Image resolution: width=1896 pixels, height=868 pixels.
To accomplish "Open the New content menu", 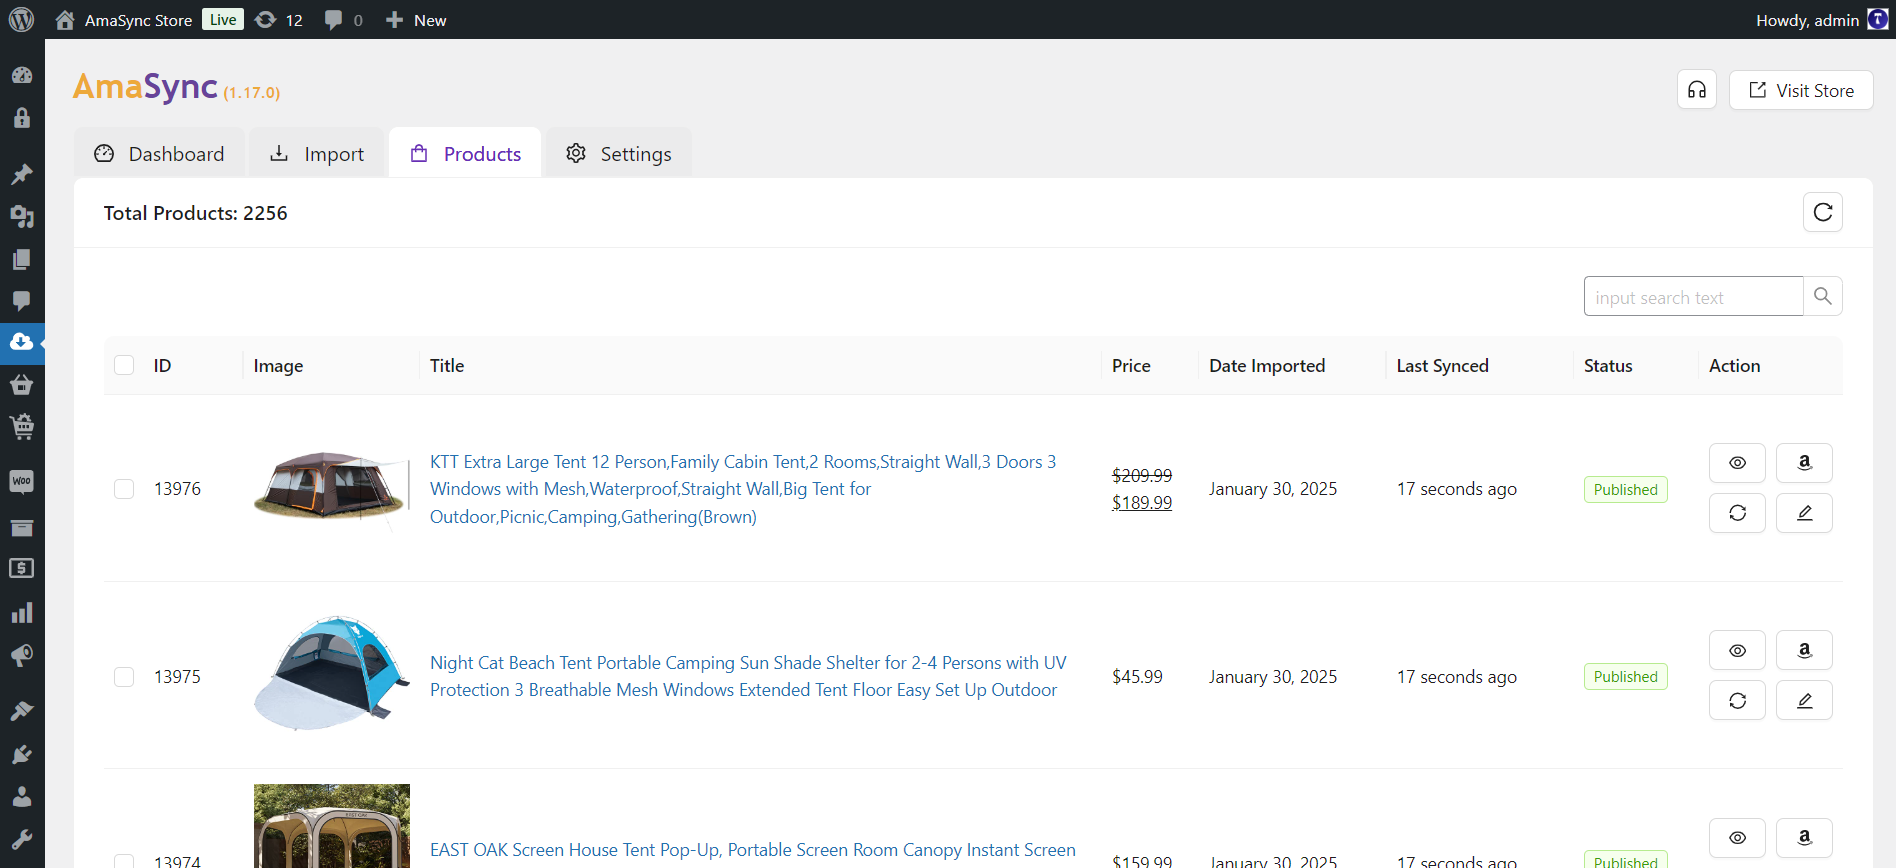I will [416, 20].
